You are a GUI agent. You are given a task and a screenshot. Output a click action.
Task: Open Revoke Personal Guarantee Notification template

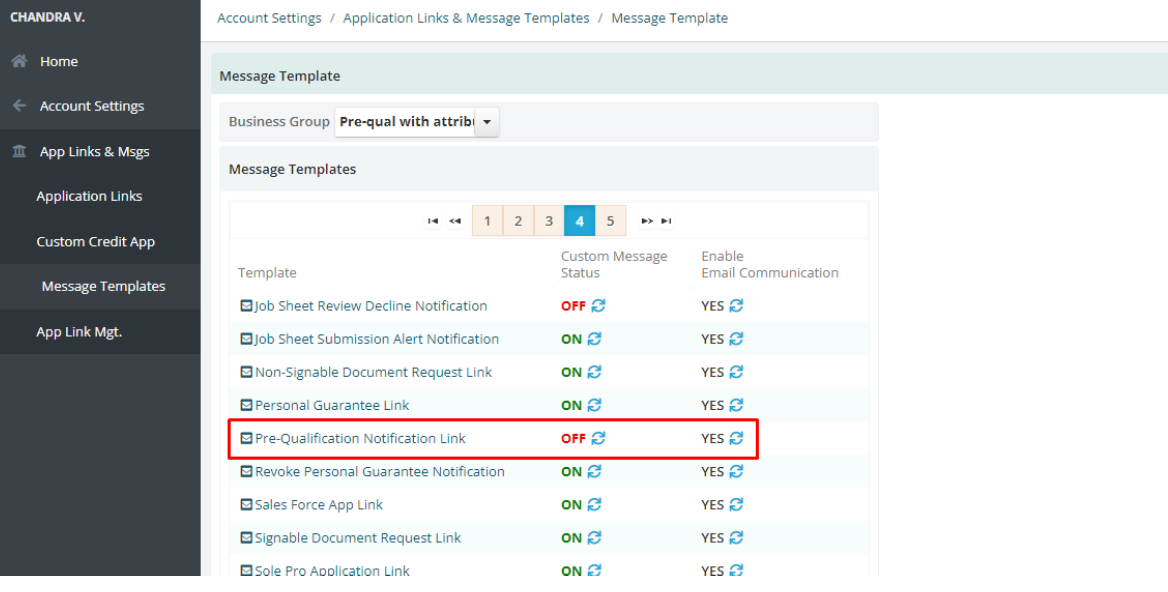pyautogui.click(x=380, y=471)
